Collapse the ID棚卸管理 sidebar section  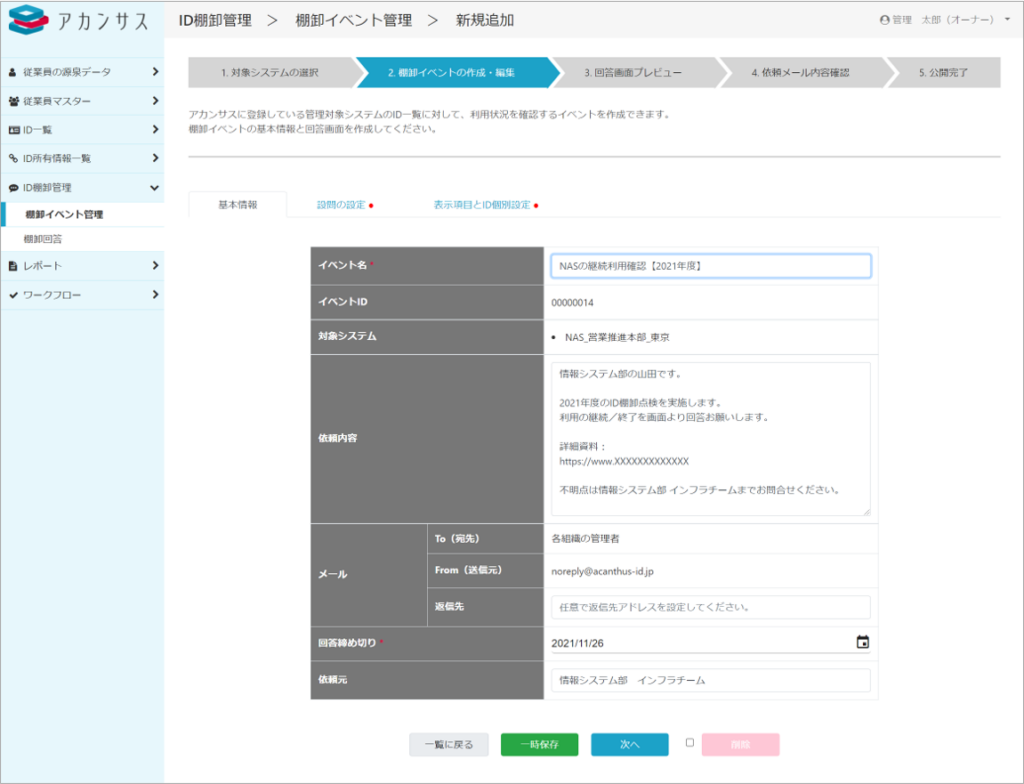pyautogui.click(x=155, y=187)
